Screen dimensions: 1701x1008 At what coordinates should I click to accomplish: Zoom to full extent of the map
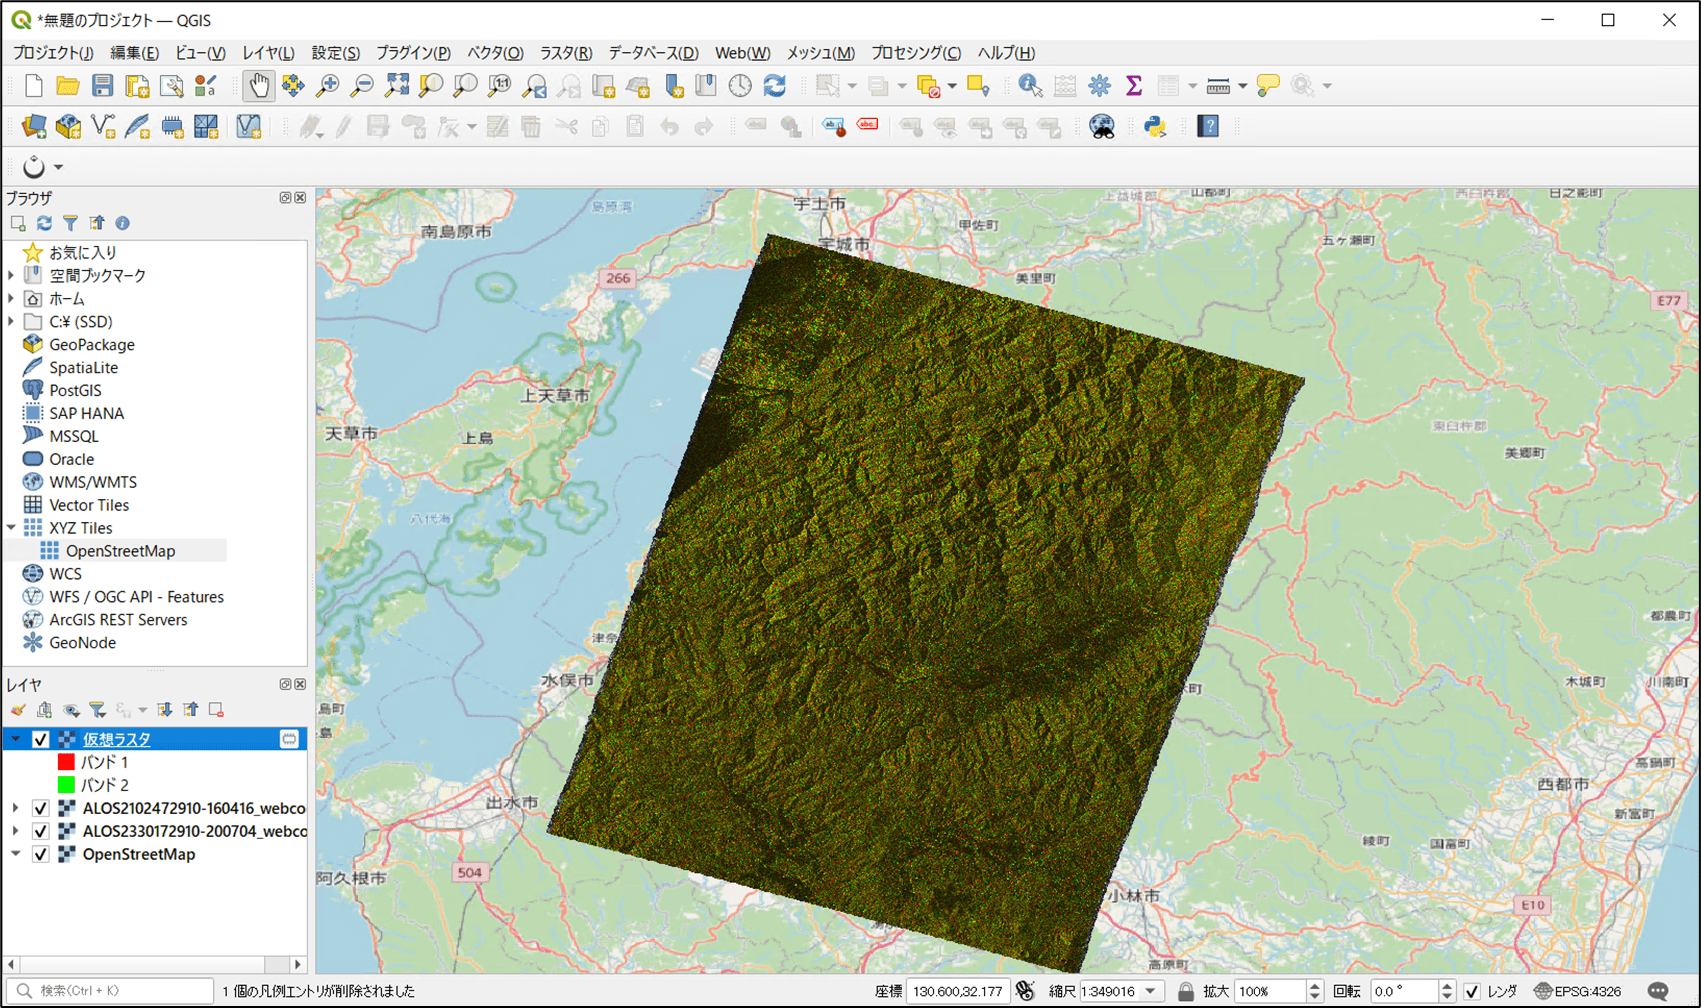click(396, 86)
